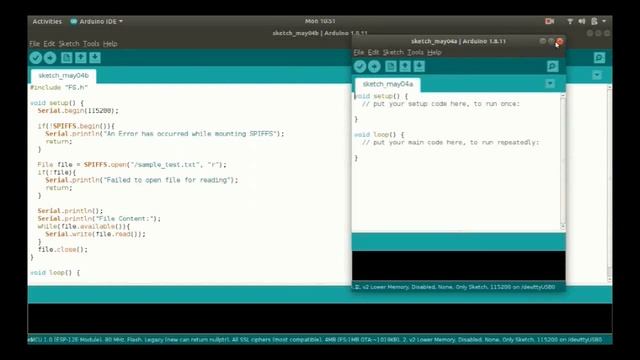Open Edit menu in sketch_may04a window

373,52
